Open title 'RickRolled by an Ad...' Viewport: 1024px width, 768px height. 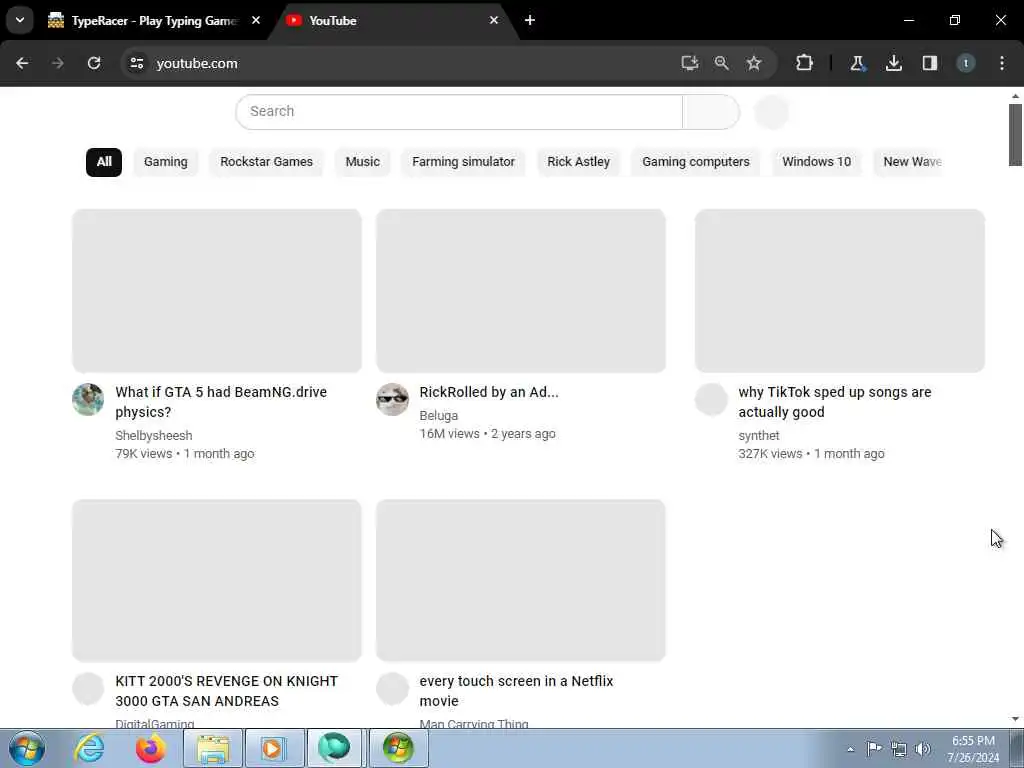[x=489, y=392]
